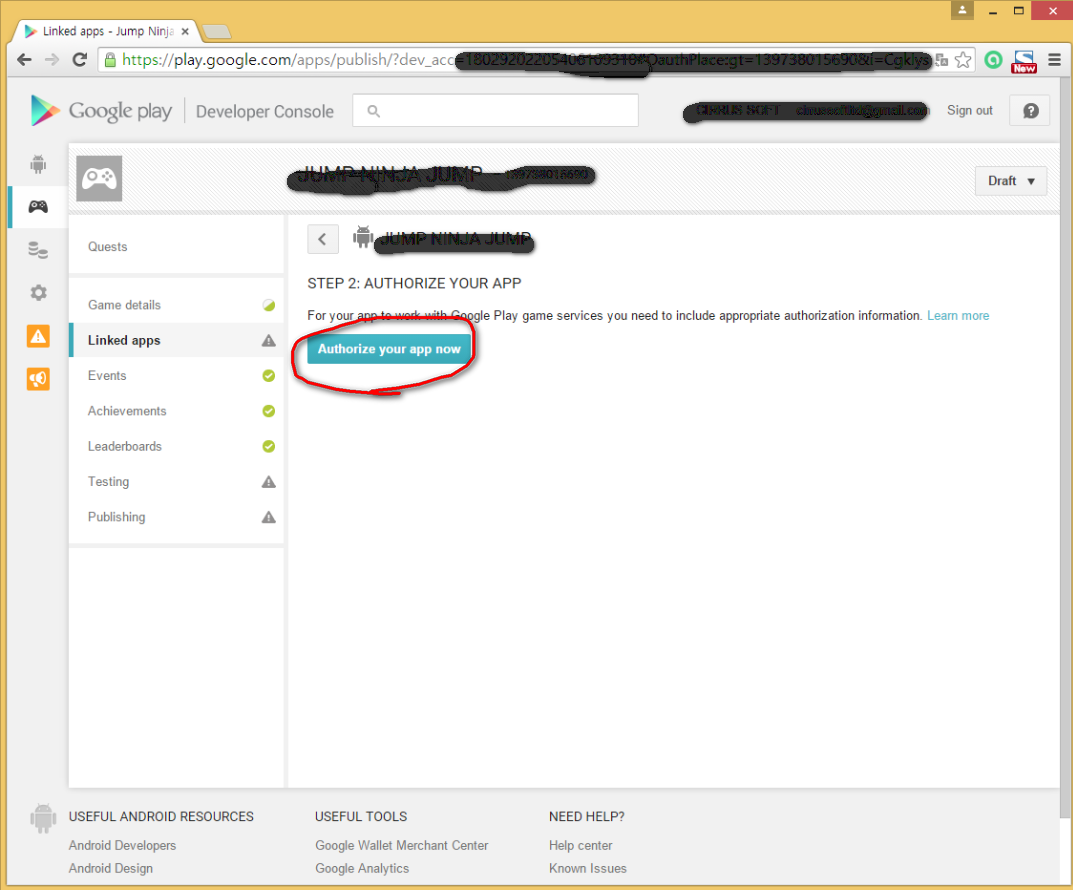This screenshot has height=890, width=1073.
Task: Open the help question mark button
Action: tap(1031, 111)
